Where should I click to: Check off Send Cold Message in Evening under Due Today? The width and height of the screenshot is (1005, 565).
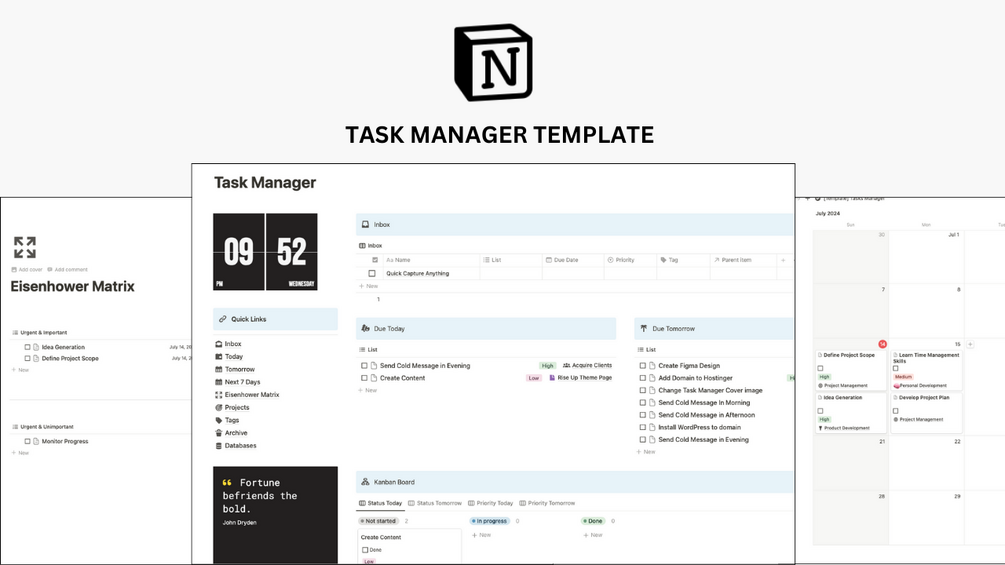(364, 366)
